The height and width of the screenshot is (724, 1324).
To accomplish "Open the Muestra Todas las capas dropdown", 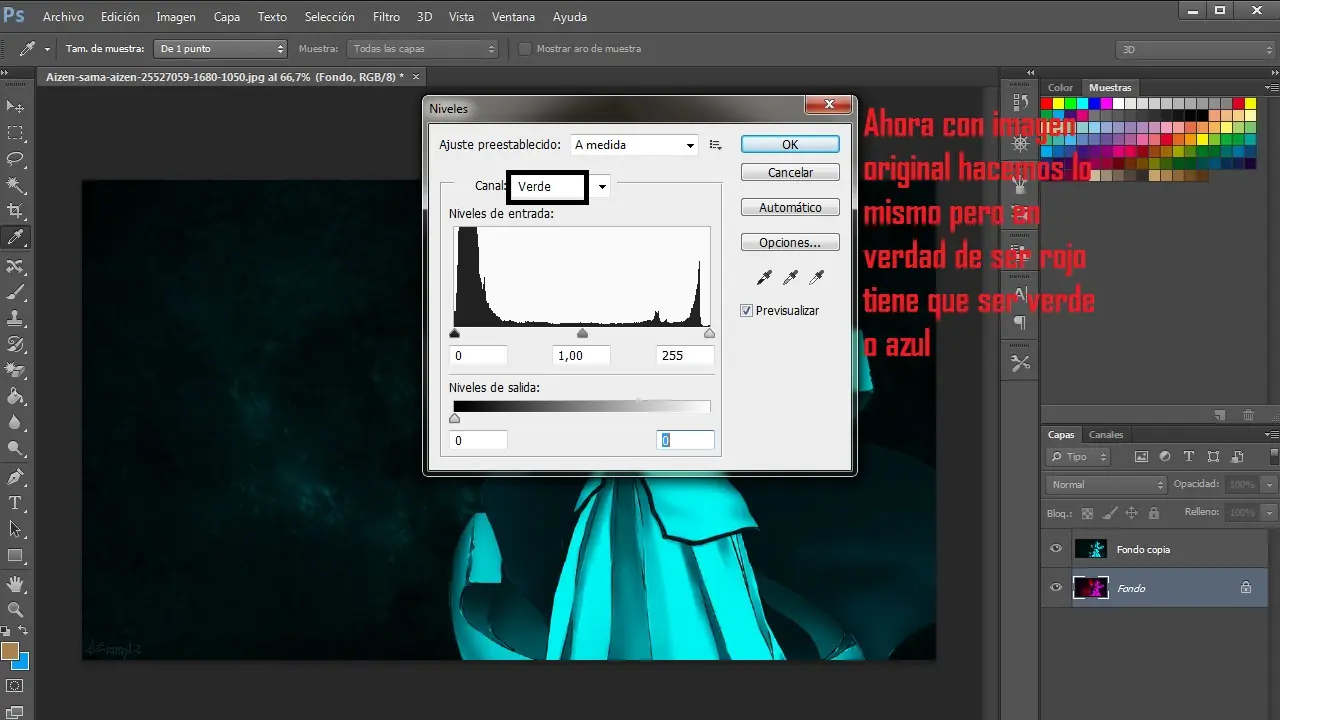I will (421, 49).
